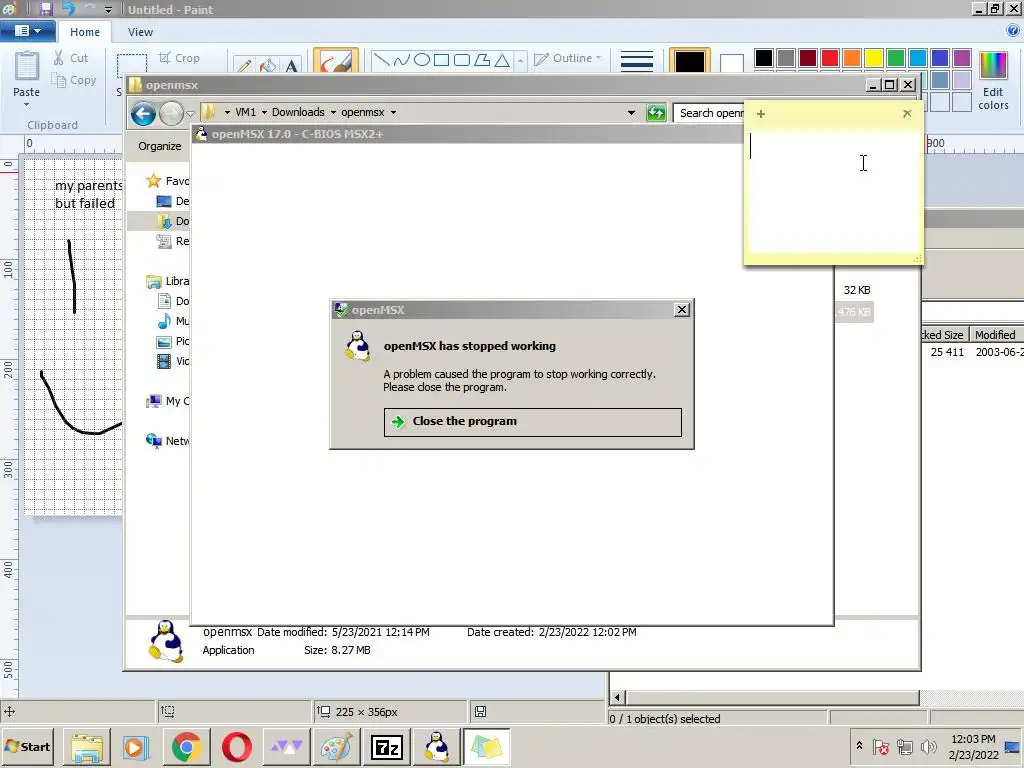
Task: Select Network in Explorer navigation pane
Action: click(x=168, y=441)
